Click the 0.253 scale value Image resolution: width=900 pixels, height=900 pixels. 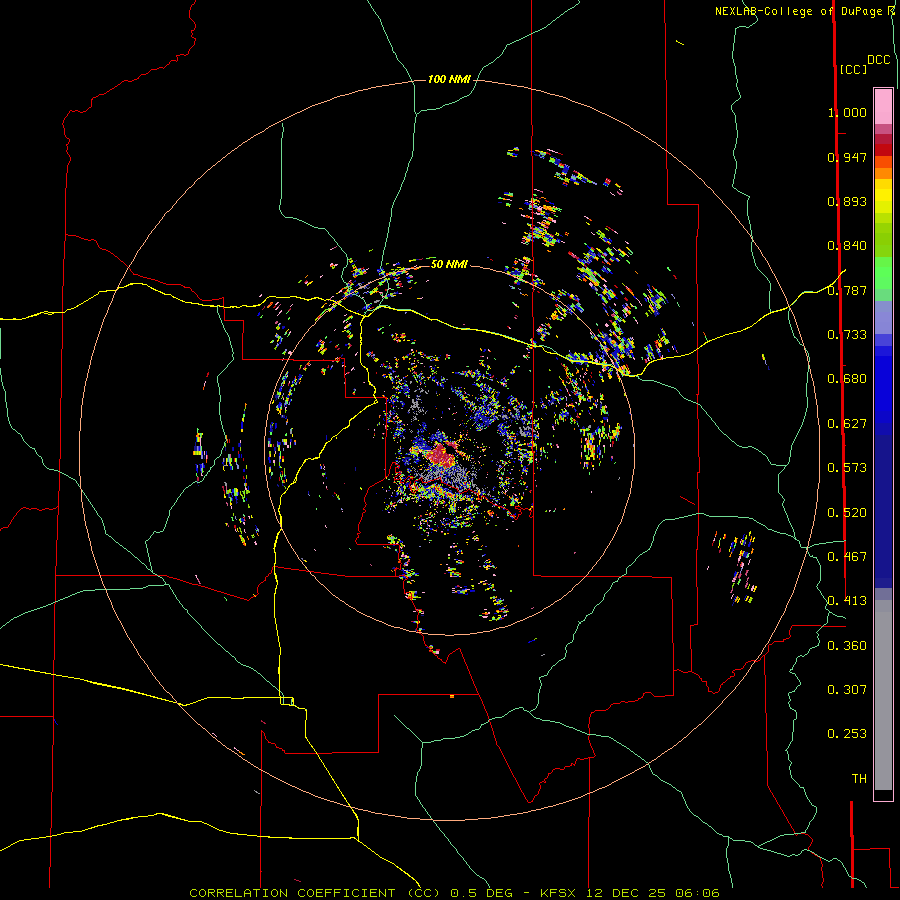pos(847,734)
